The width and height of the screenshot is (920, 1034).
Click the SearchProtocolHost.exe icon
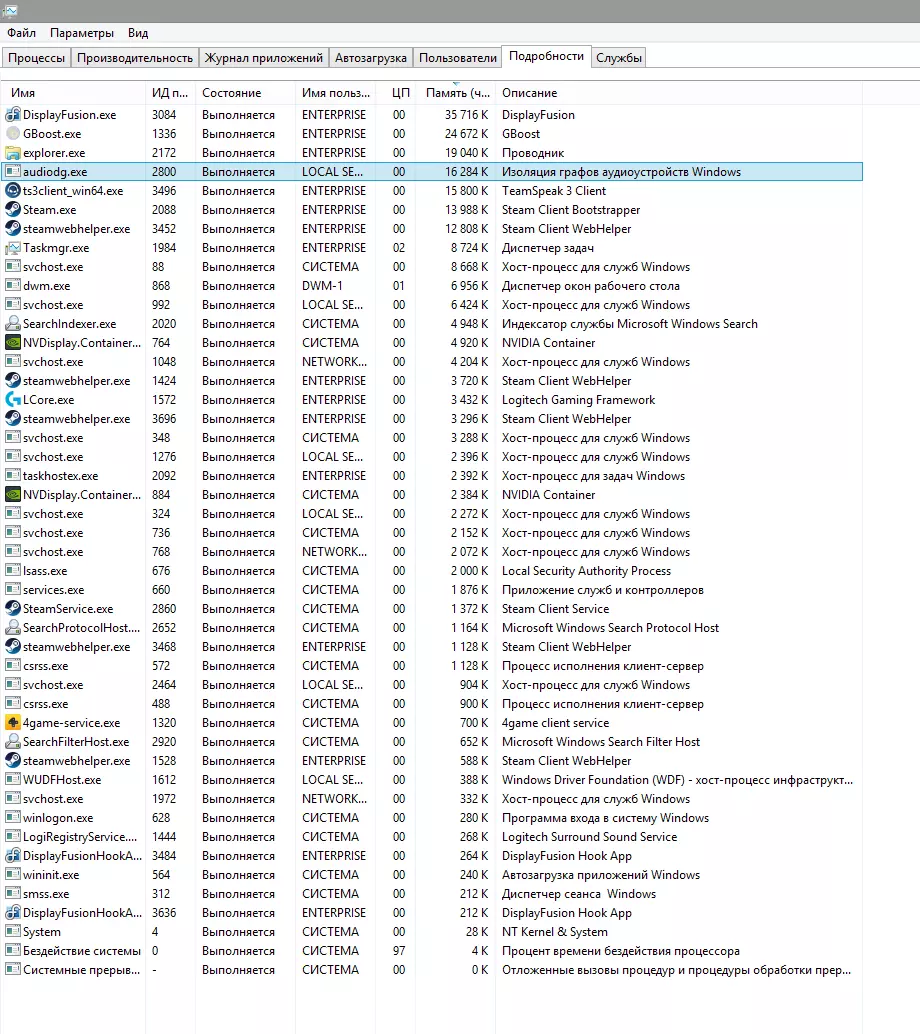point(13,628)
